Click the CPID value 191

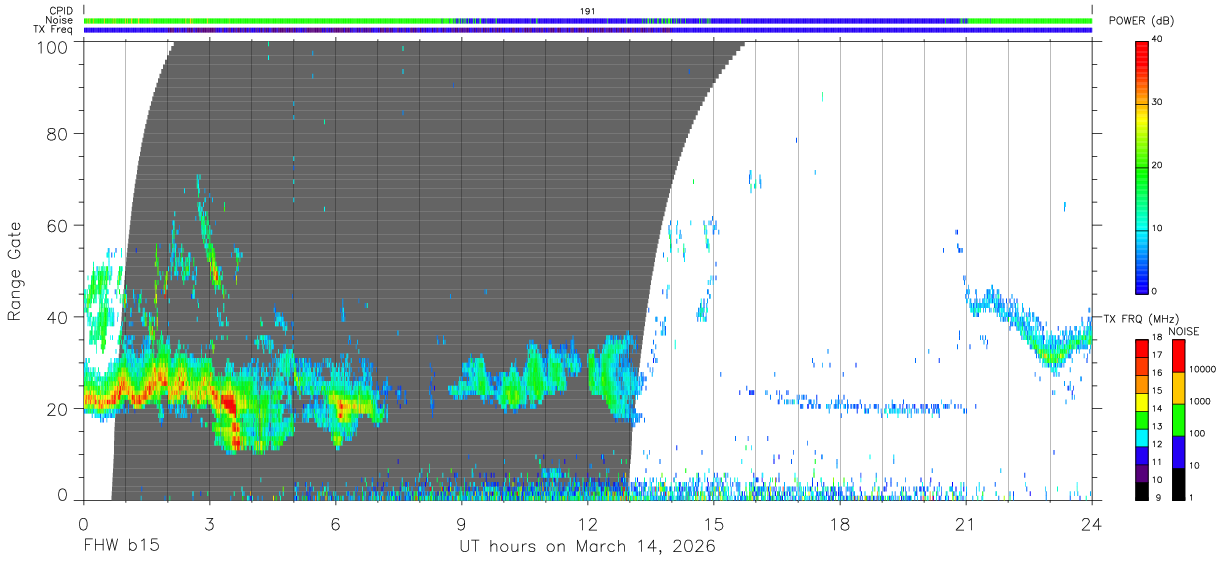(x=588, y=11)
